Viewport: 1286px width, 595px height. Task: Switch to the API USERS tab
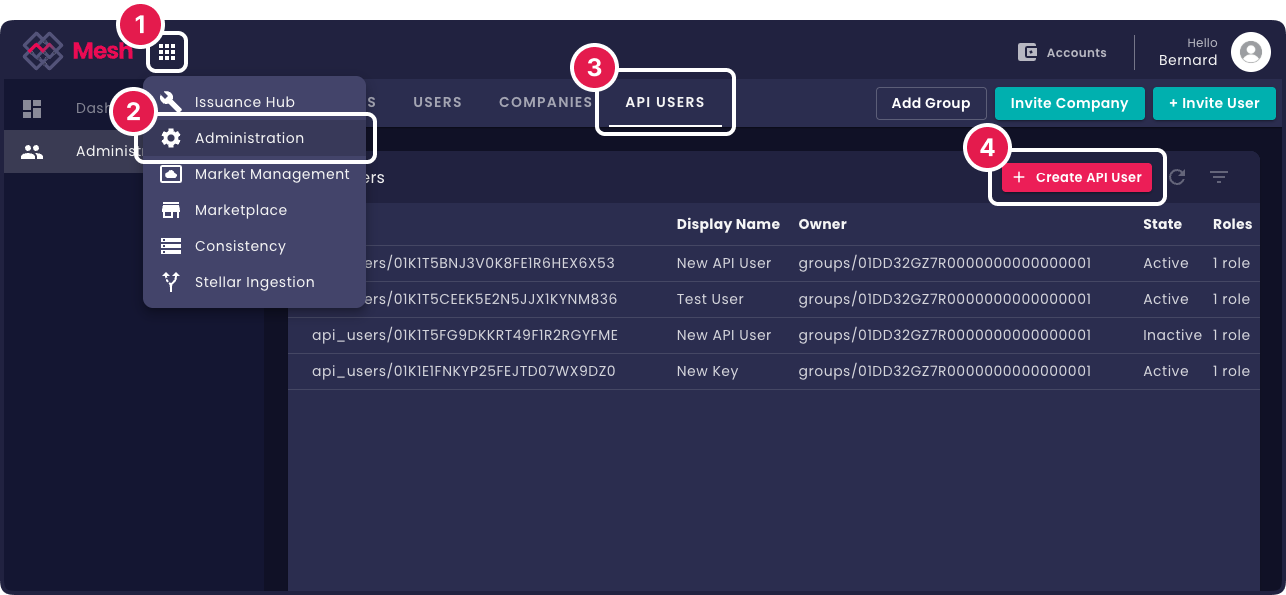(x=664, y=102)
